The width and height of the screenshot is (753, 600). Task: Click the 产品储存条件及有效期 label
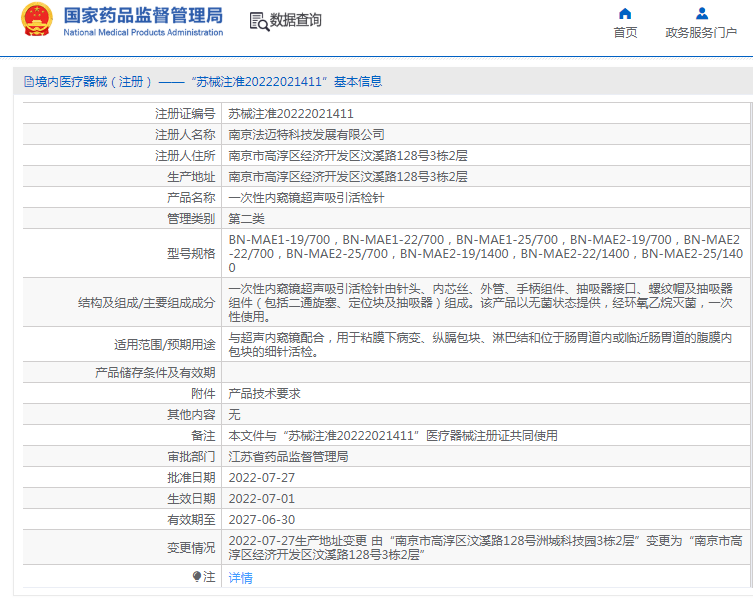click(x=155, y=372)
